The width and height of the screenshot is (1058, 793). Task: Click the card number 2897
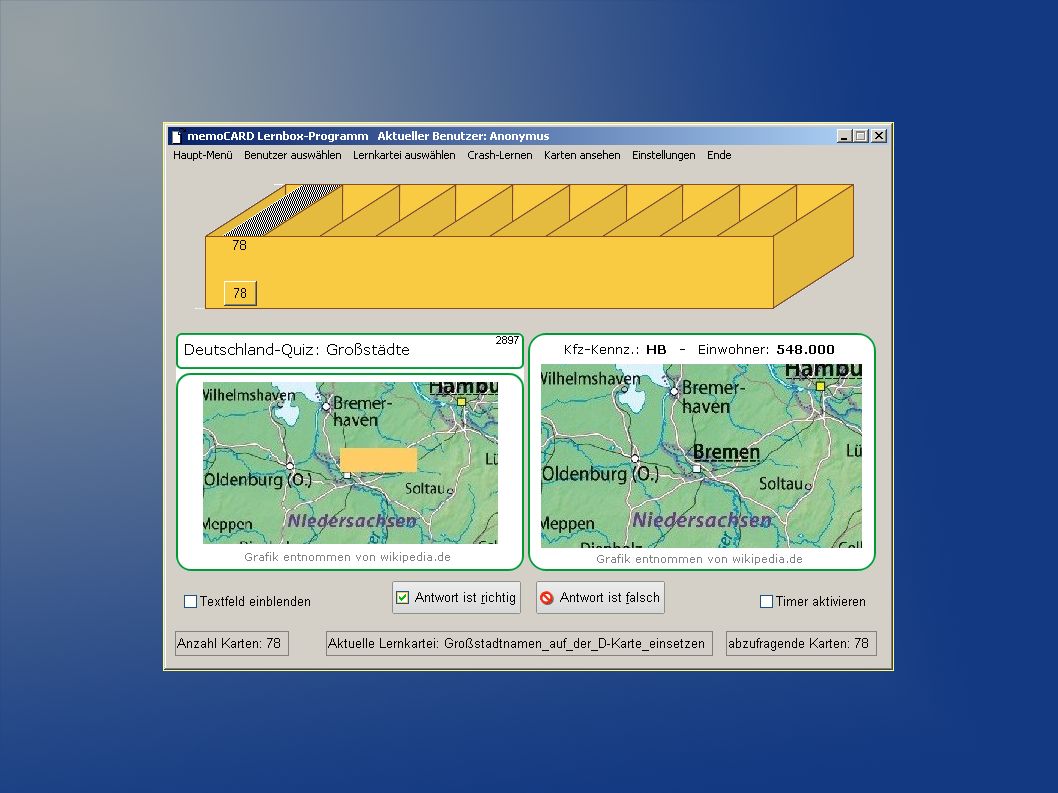point(507,340)
